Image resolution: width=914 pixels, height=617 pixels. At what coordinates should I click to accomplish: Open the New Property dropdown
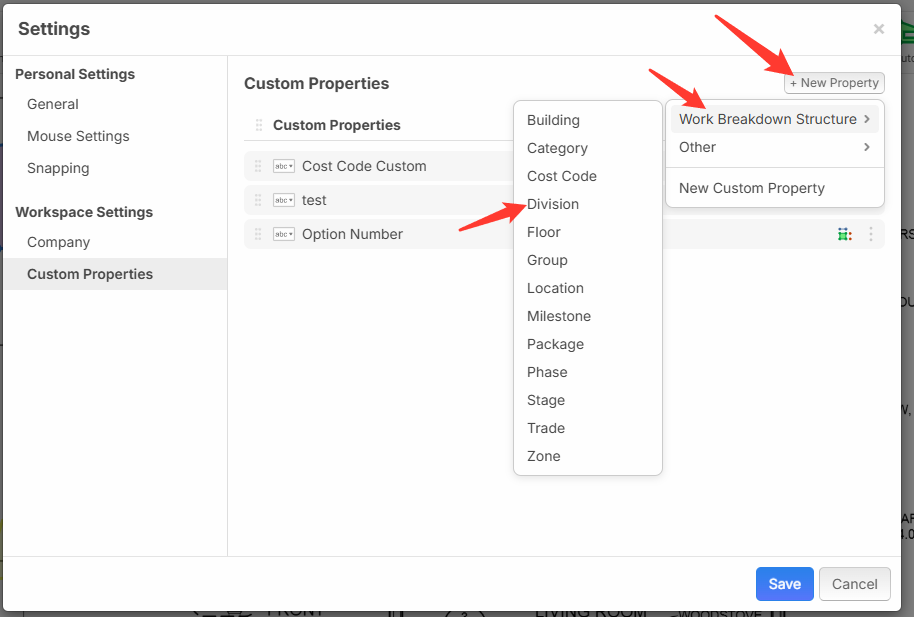pos(834,83)
